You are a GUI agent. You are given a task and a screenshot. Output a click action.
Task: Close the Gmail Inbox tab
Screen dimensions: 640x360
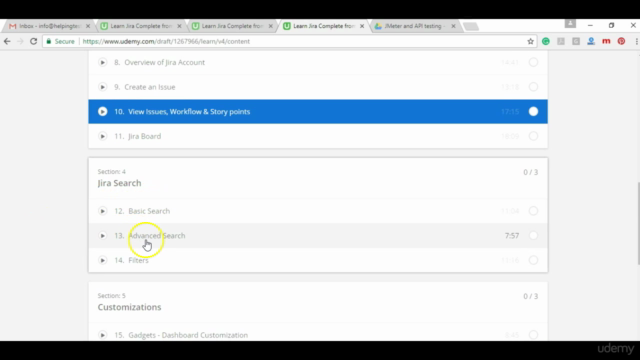88,26
